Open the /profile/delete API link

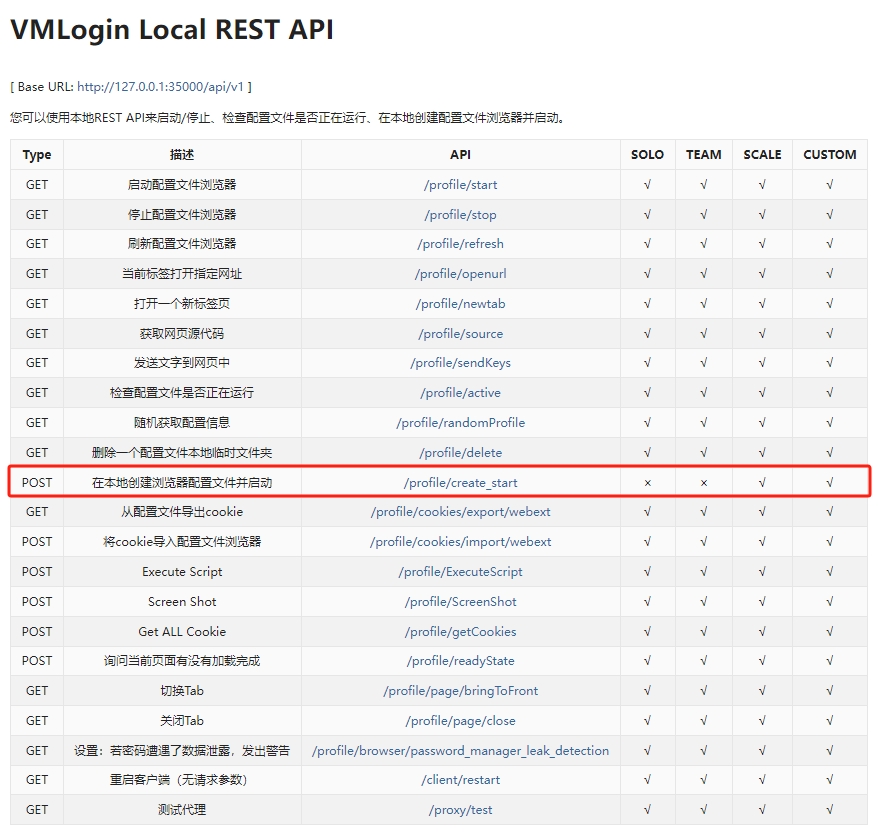point(460,452)
